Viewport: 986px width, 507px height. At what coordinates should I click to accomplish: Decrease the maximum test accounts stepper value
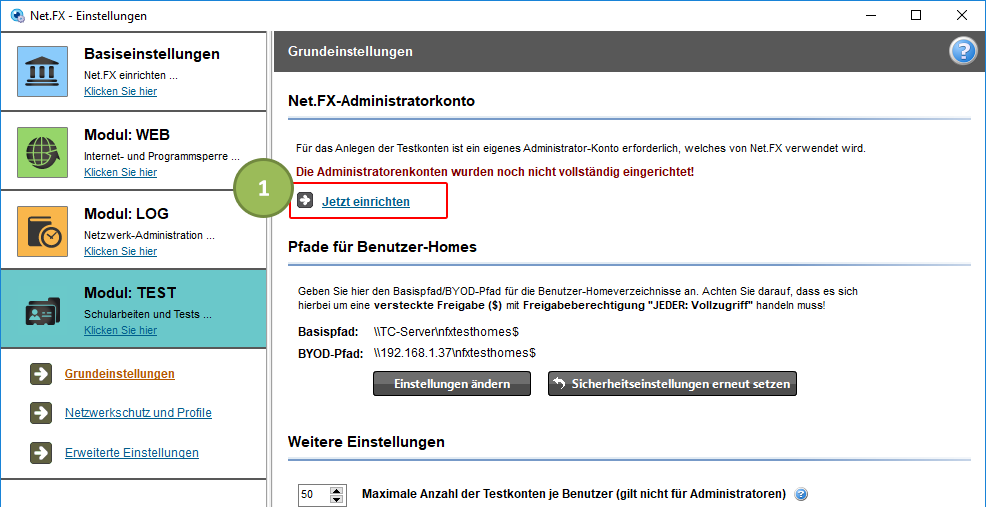point(337,499)
